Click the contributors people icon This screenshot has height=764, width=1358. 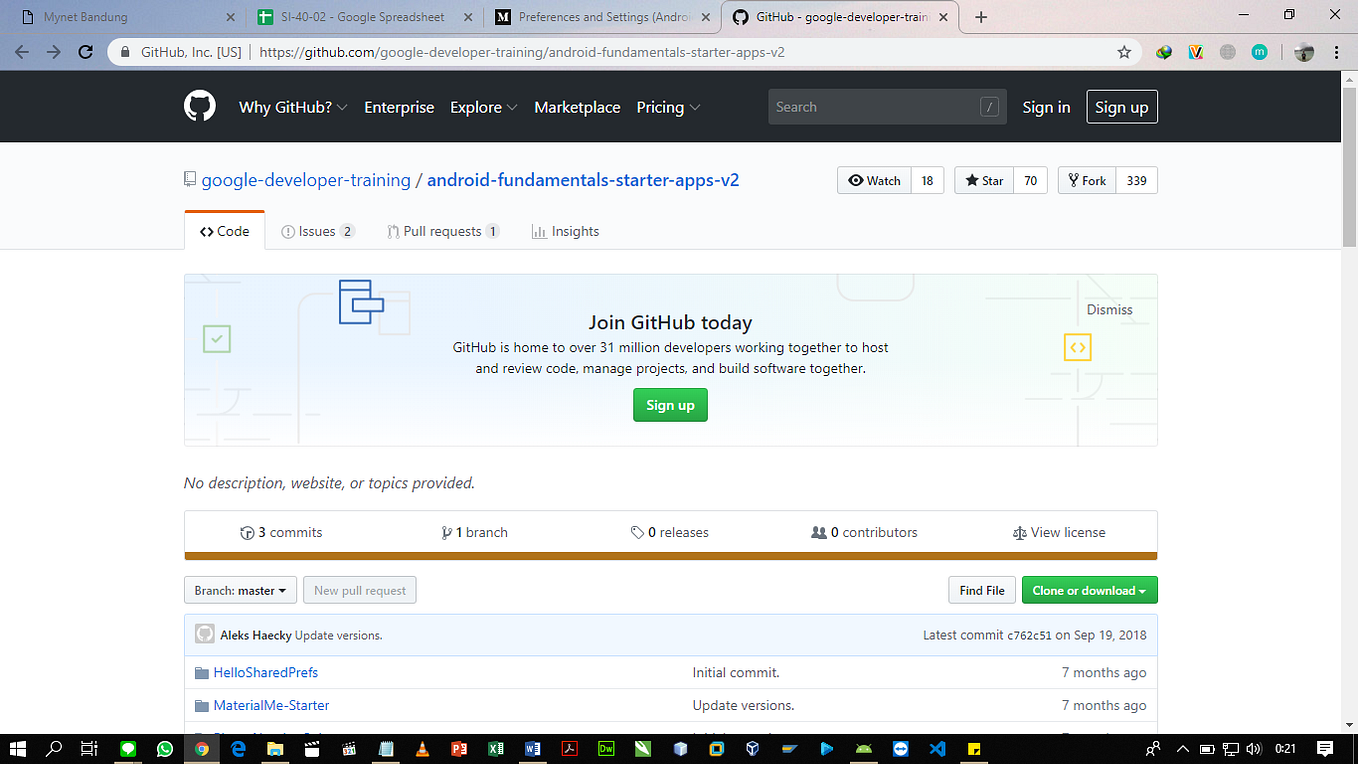[821, 532]
